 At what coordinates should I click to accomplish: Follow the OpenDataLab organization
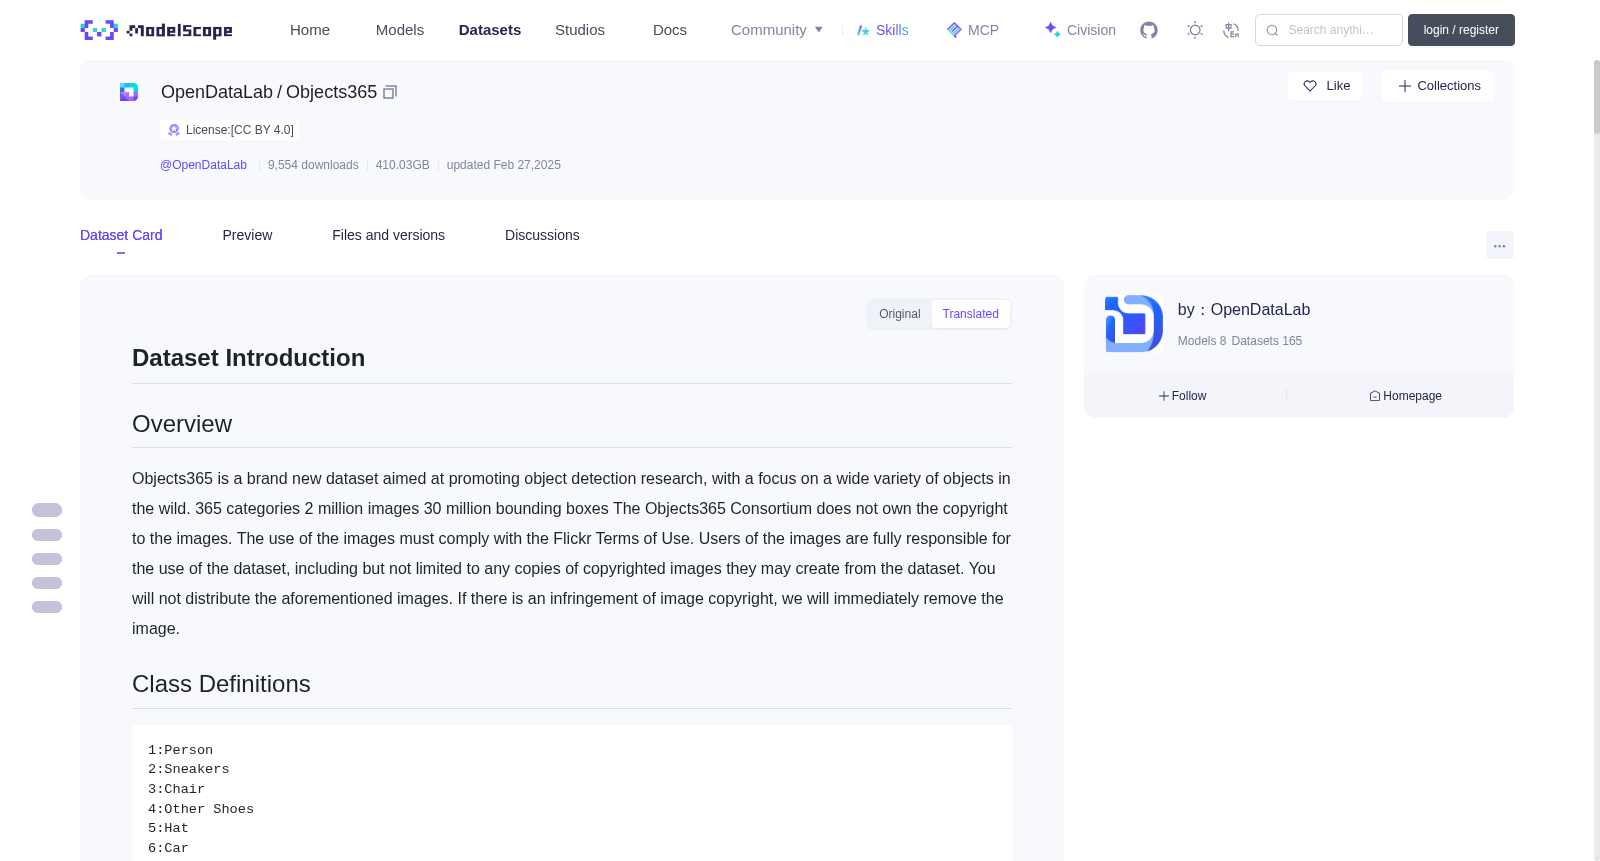coord(1183,396)
